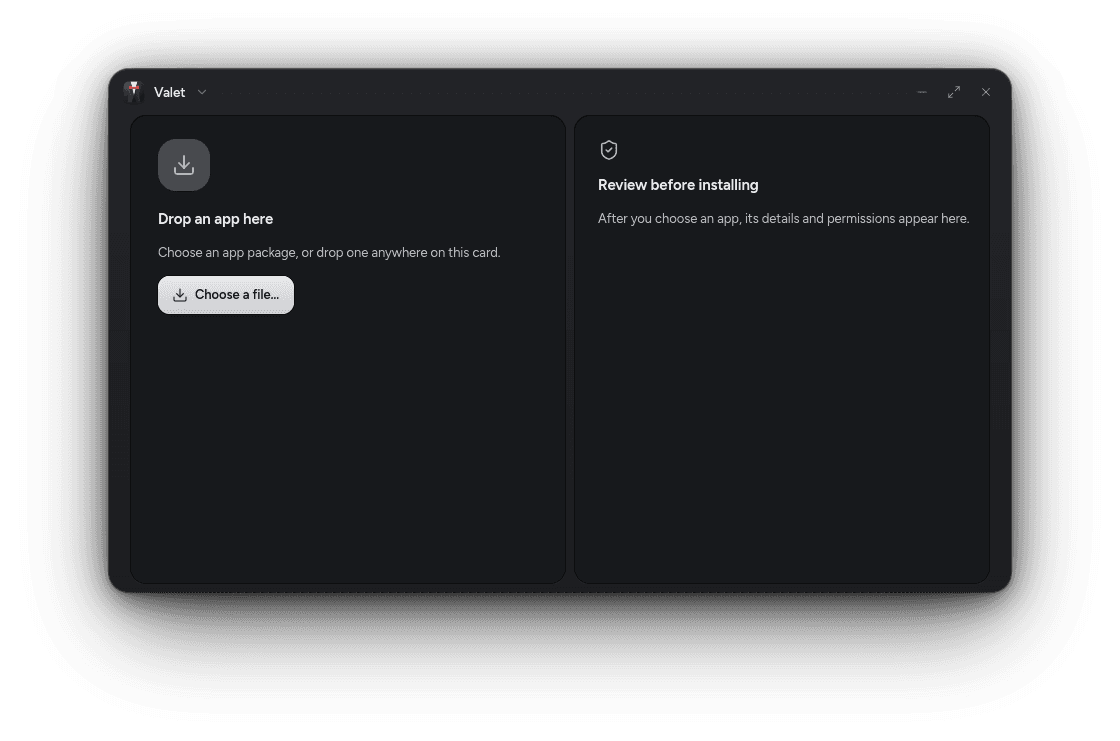1120x741 pixels.
Task: Expand the Valet title dropdown chevron
Action: 202,92
